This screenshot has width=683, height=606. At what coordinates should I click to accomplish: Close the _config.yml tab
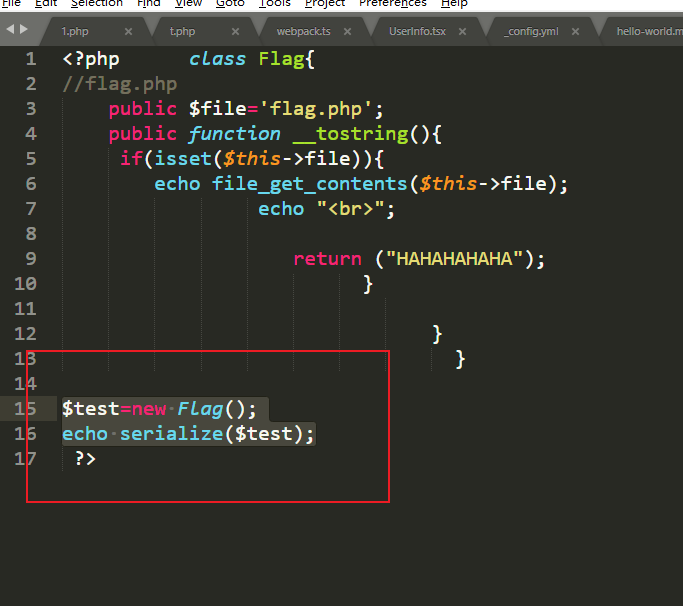[x=575, y=31]
